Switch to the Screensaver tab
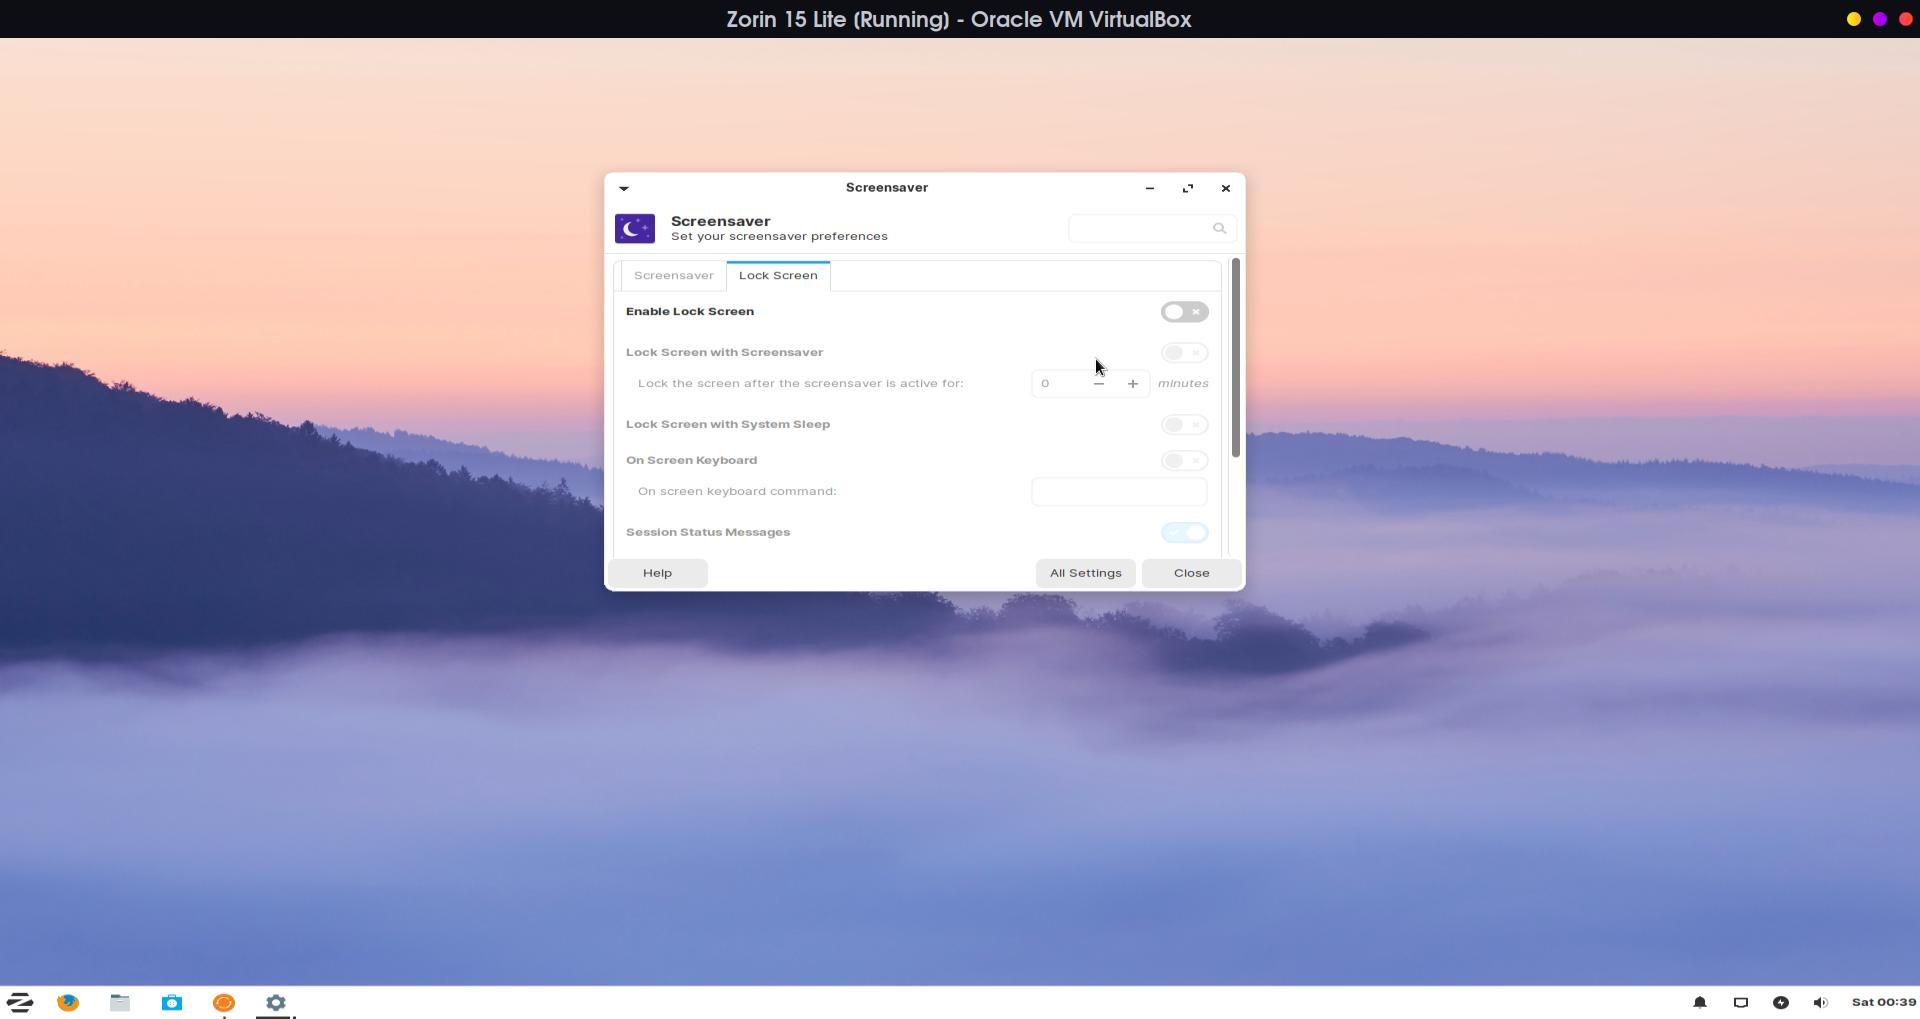1920x1019 pixels. [673, 276]
